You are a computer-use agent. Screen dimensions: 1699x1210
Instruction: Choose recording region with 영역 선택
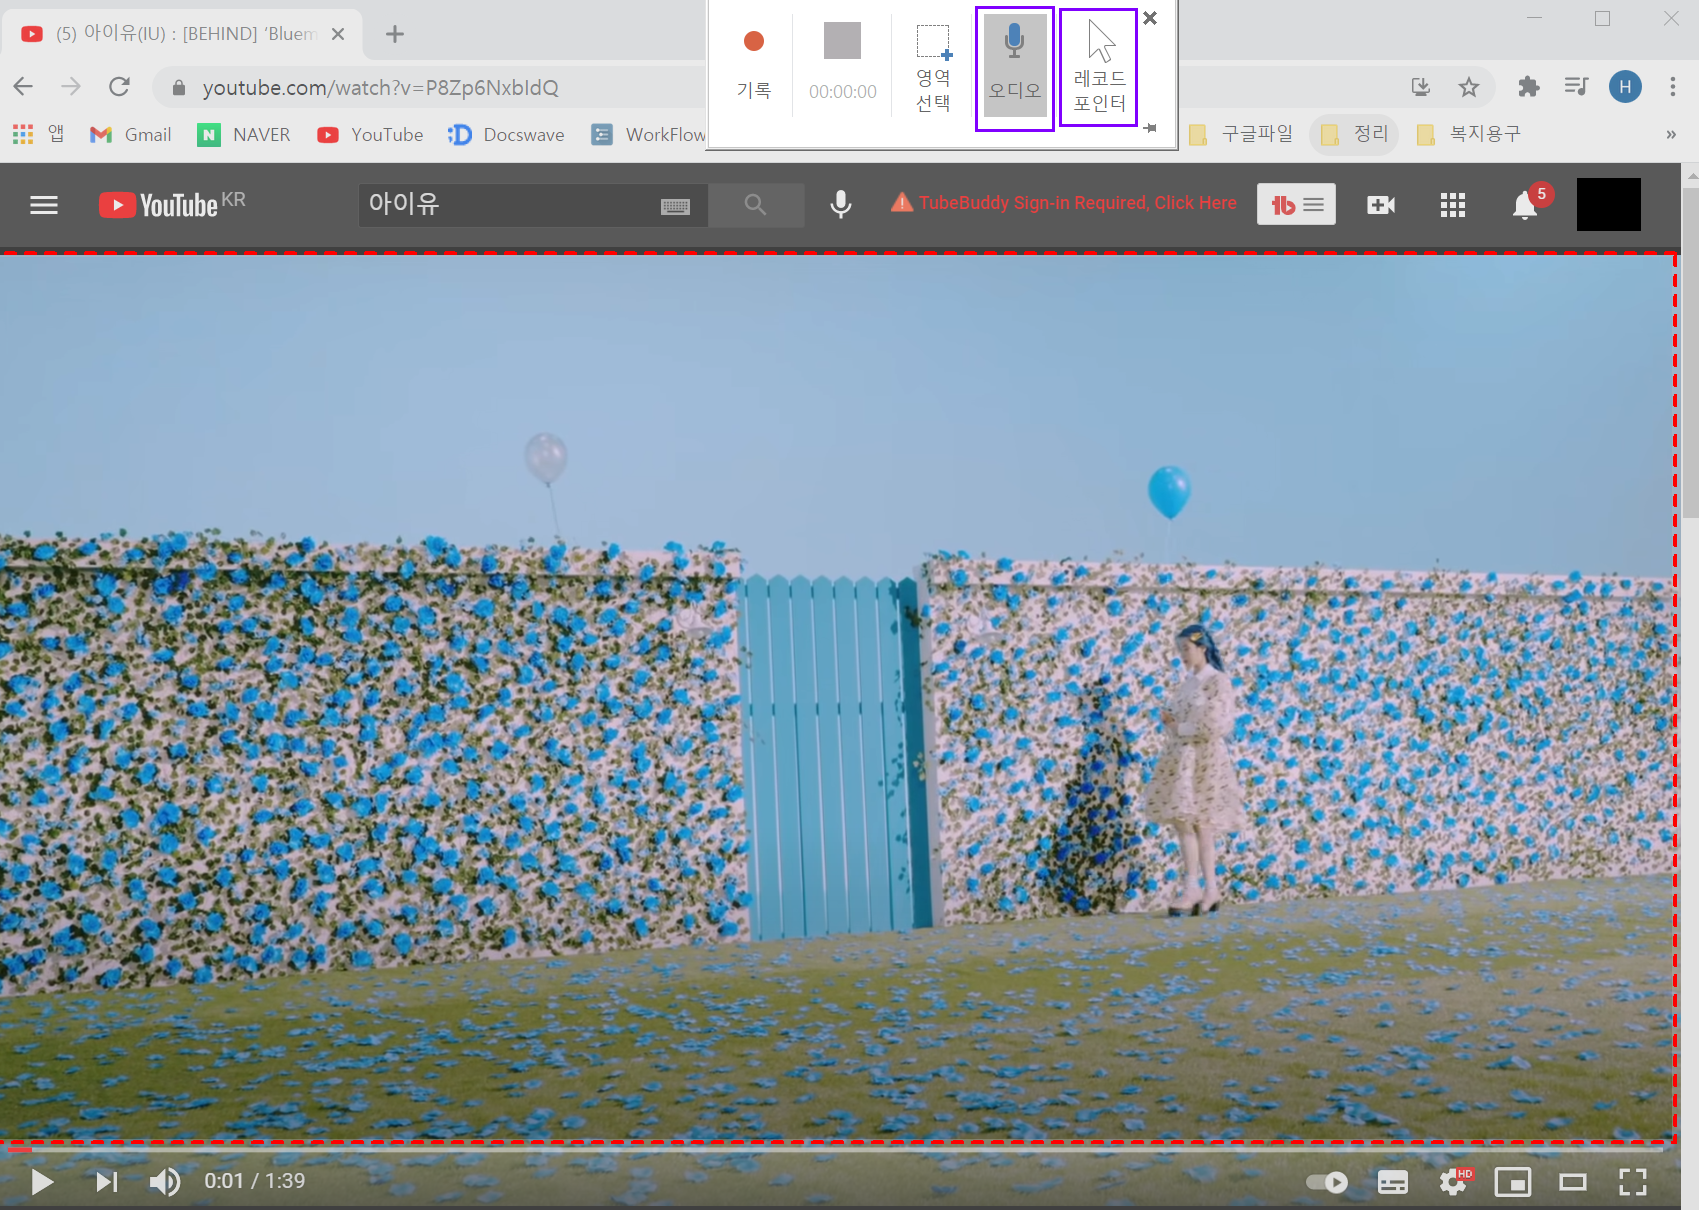tap(933, 66)
